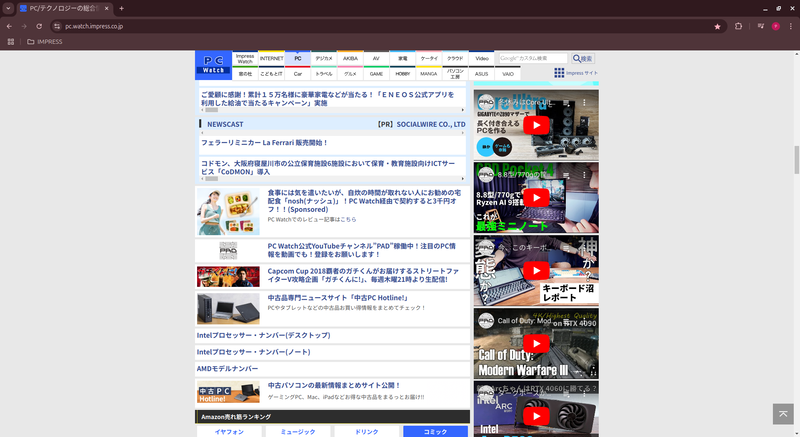Viewport: 800px width, 437px height.
Task: Open the INTERNET nav tab
Action: click(x=271, y=59)
